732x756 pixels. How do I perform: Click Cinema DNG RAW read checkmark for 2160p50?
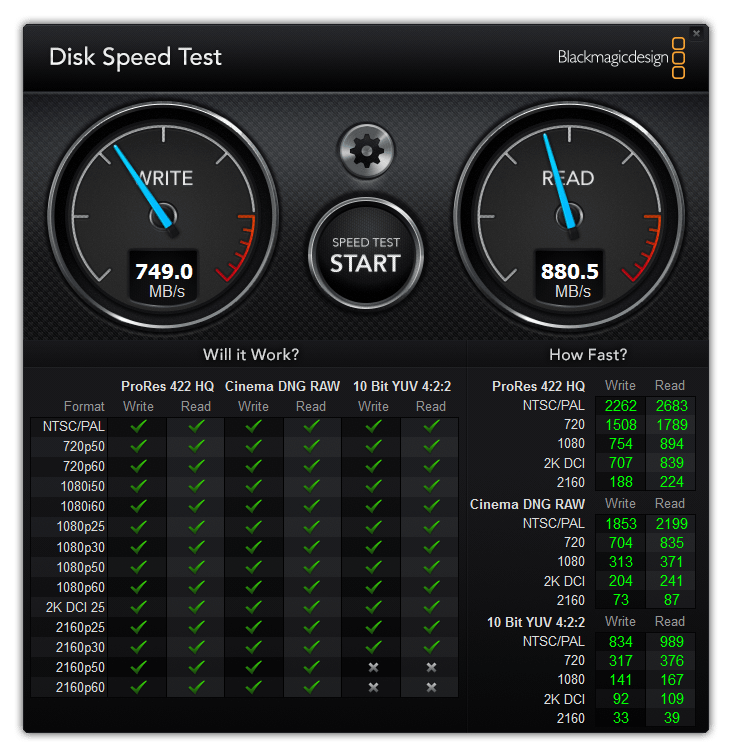(x=312, y=667)
